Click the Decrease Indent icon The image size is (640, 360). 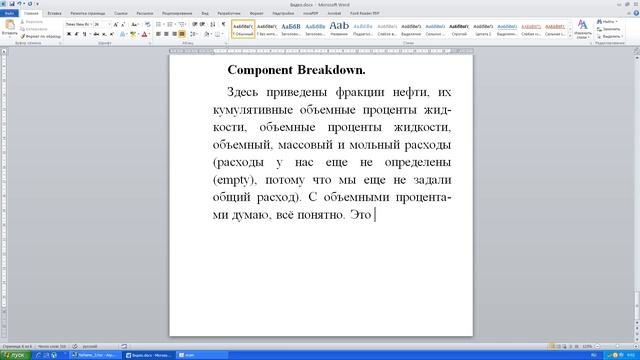click(x=194, y=24)
